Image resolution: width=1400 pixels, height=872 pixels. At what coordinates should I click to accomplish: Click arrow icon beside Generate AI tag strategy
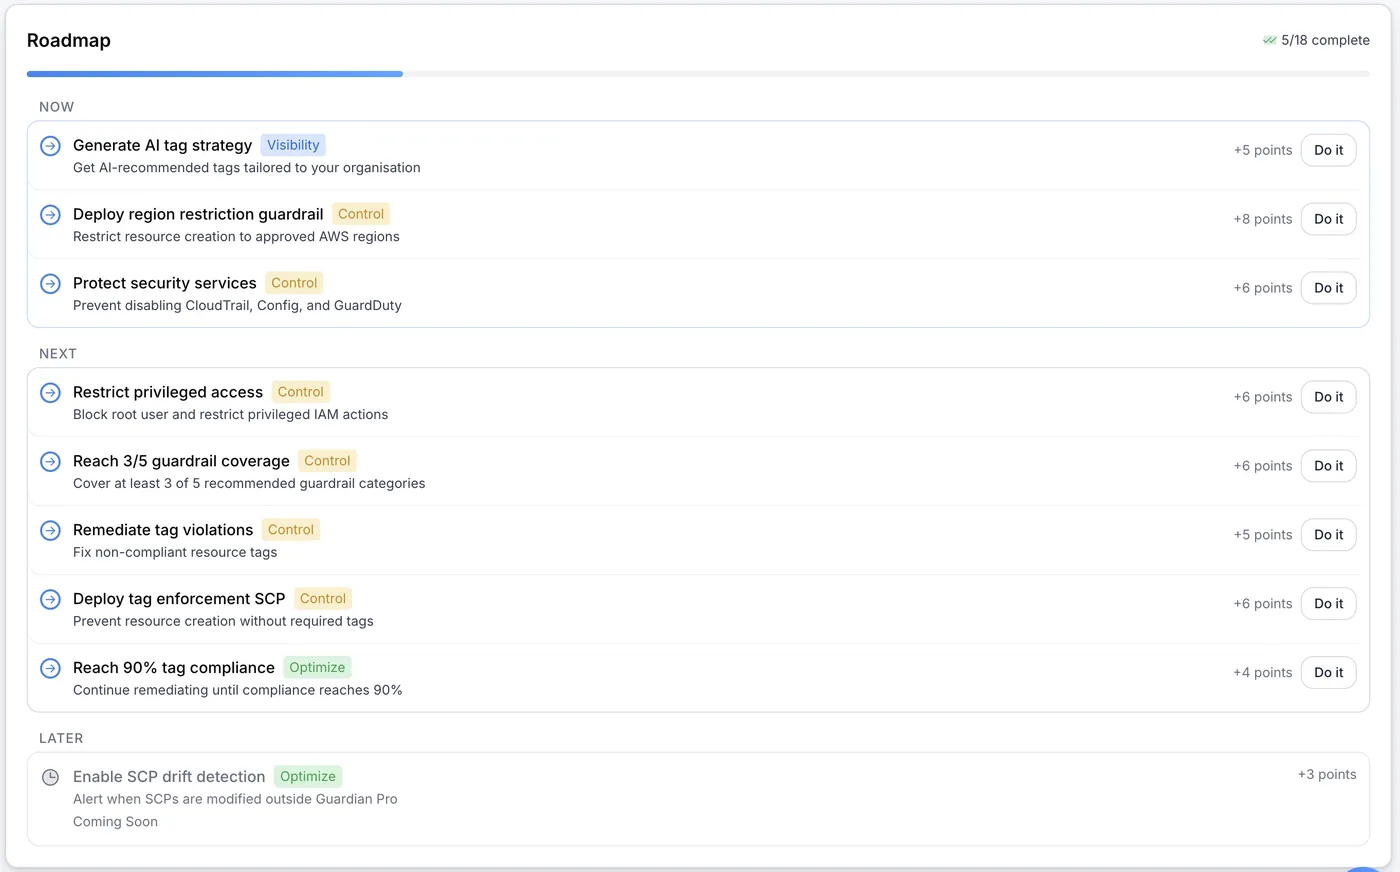[x=50, y=146]
